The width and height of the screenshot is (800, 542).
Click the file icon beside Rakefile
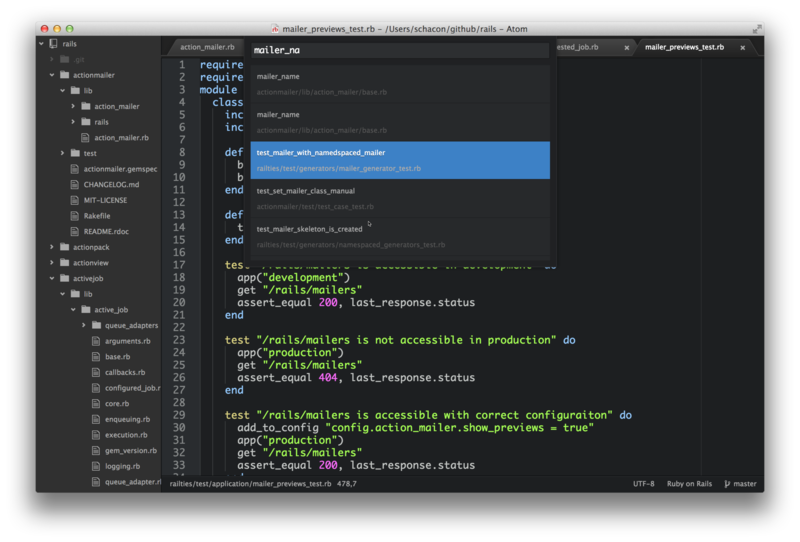tap(75, 215)
